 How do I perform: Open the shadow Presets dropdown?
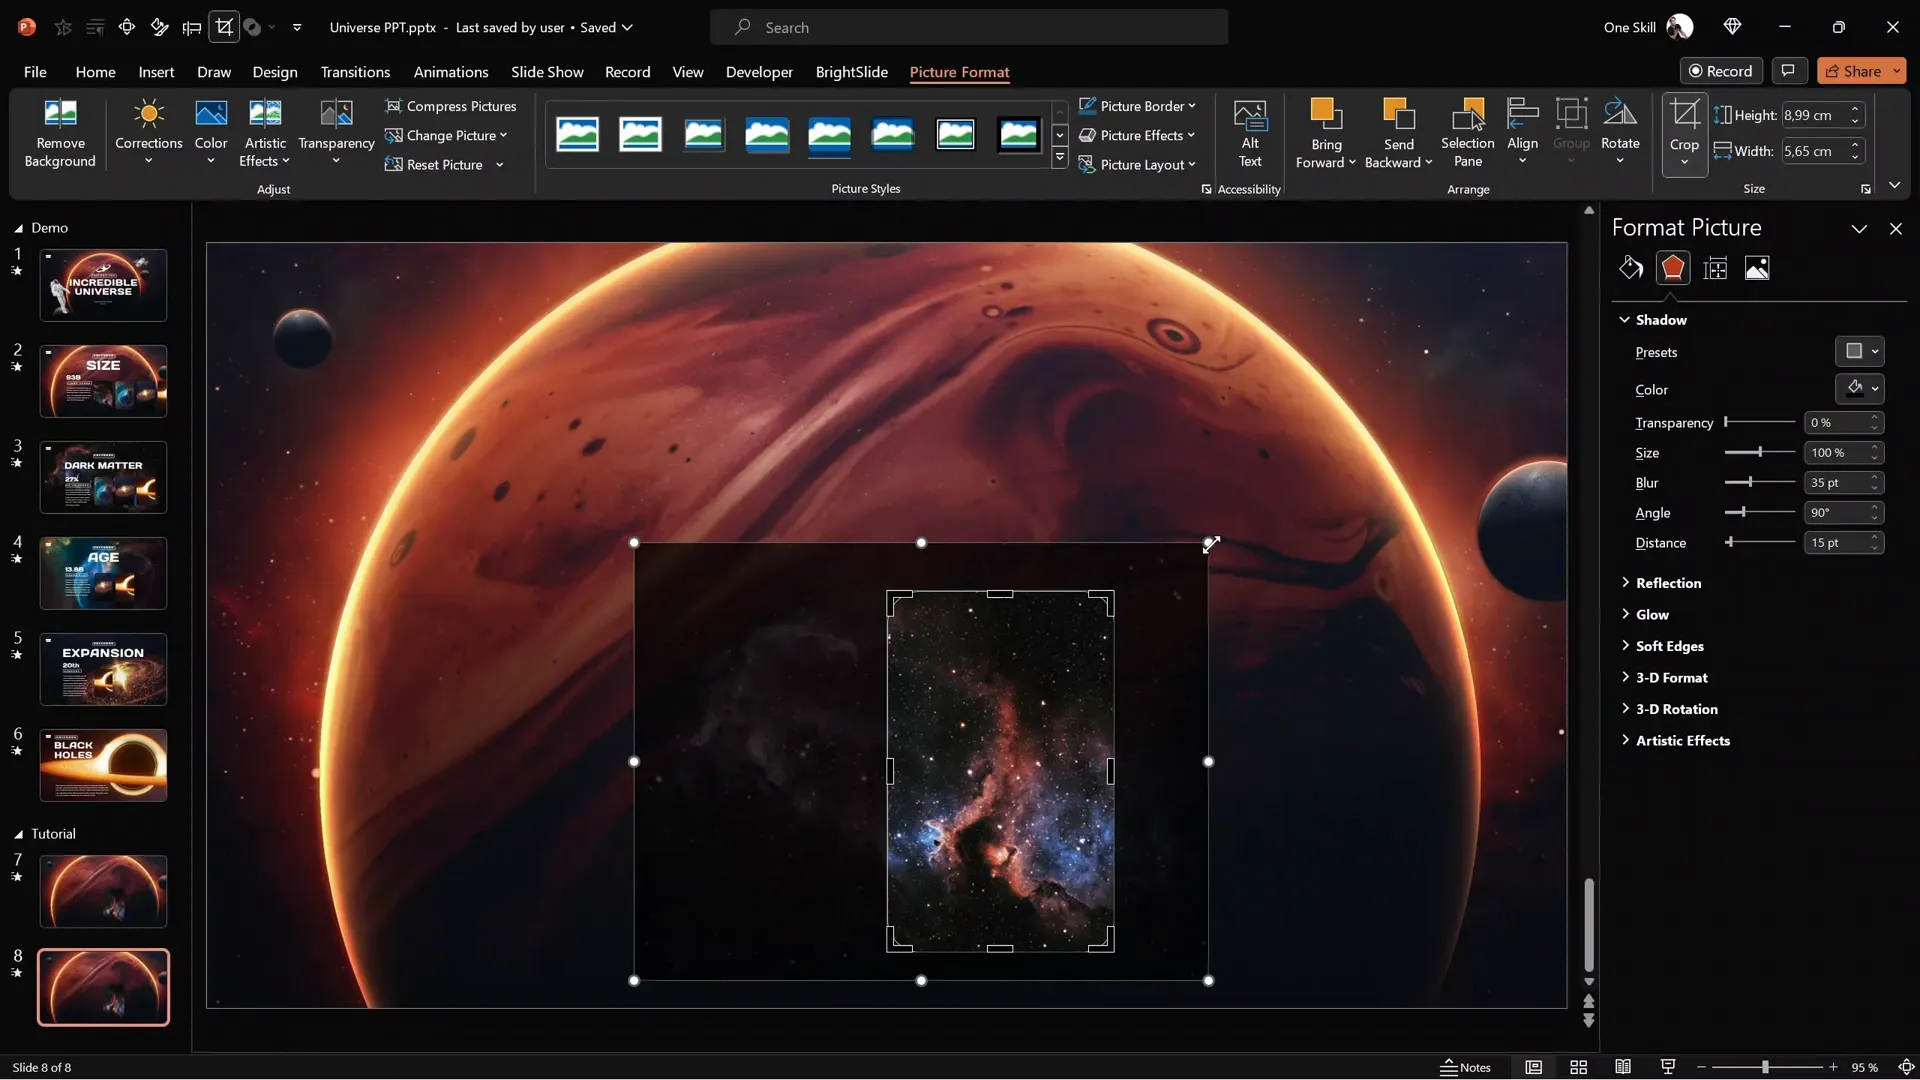(1860, 351)
